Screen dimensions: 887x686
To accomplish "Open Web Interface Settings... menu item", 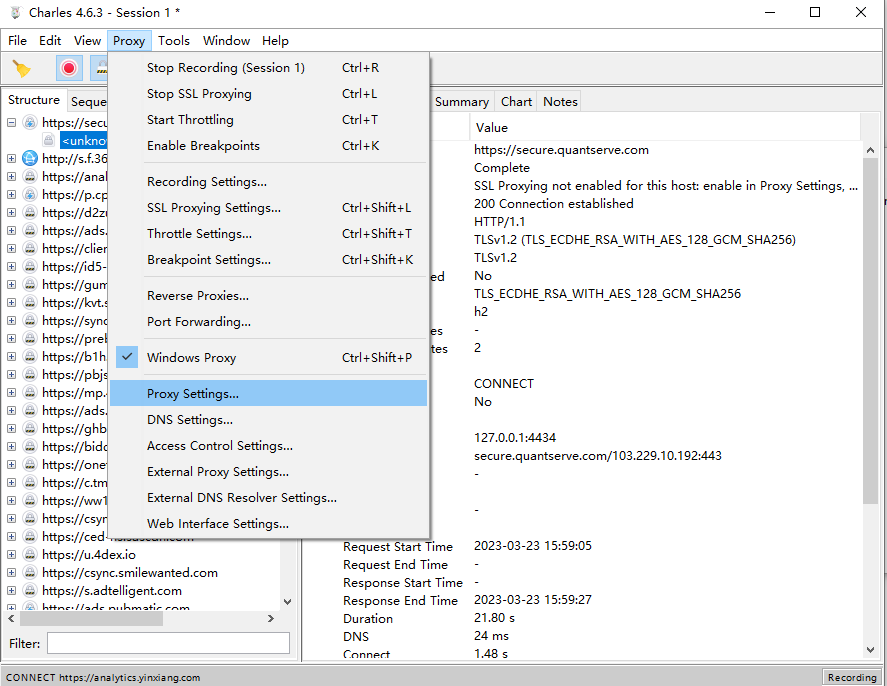I will (268, 524).
